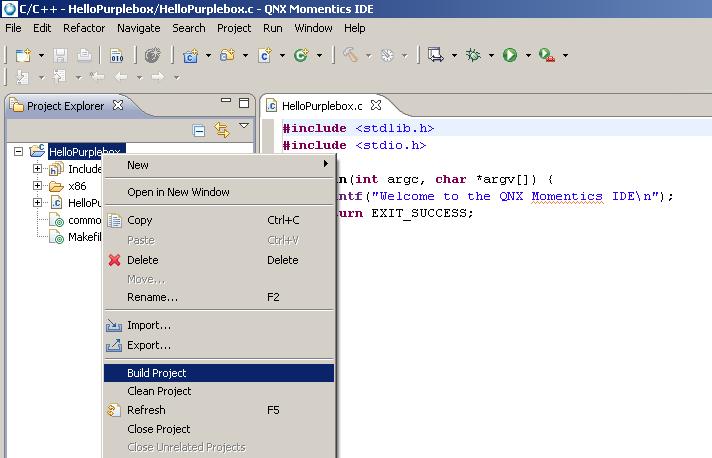Click the green new class icon
The image size is (712, 458).
tap(301, 55)
